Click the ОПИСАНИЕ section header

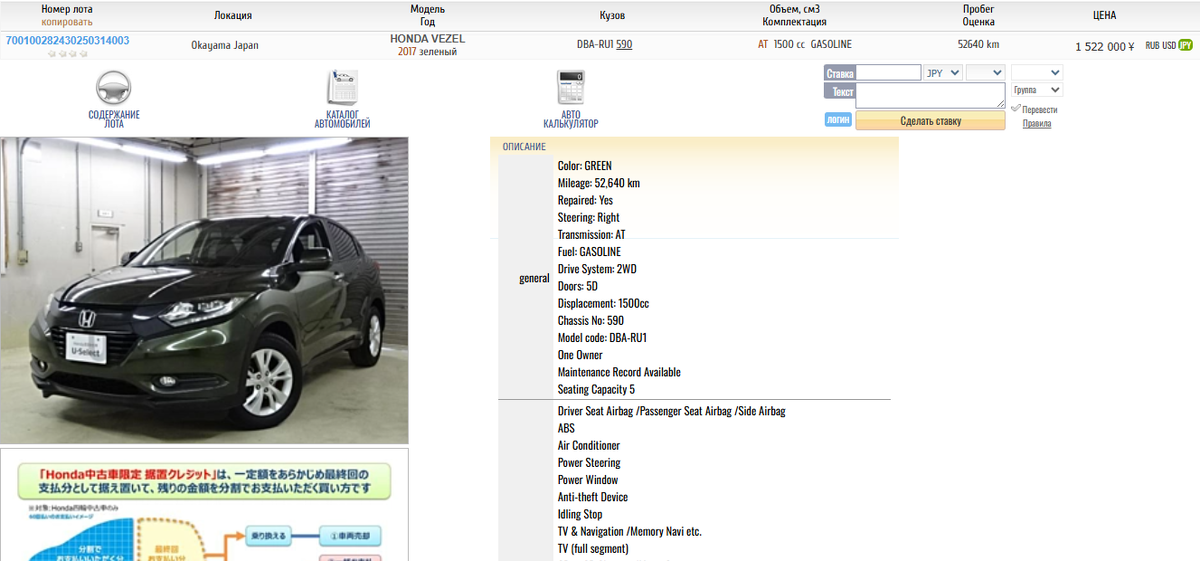tap(524, 146)
